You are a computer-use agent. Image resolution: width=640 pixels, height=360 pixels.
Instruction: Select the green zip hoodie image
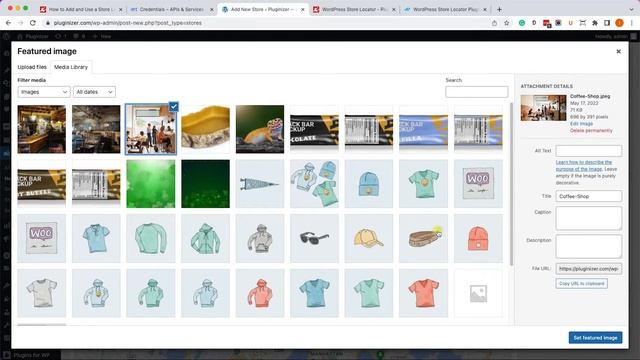(205, 238)
